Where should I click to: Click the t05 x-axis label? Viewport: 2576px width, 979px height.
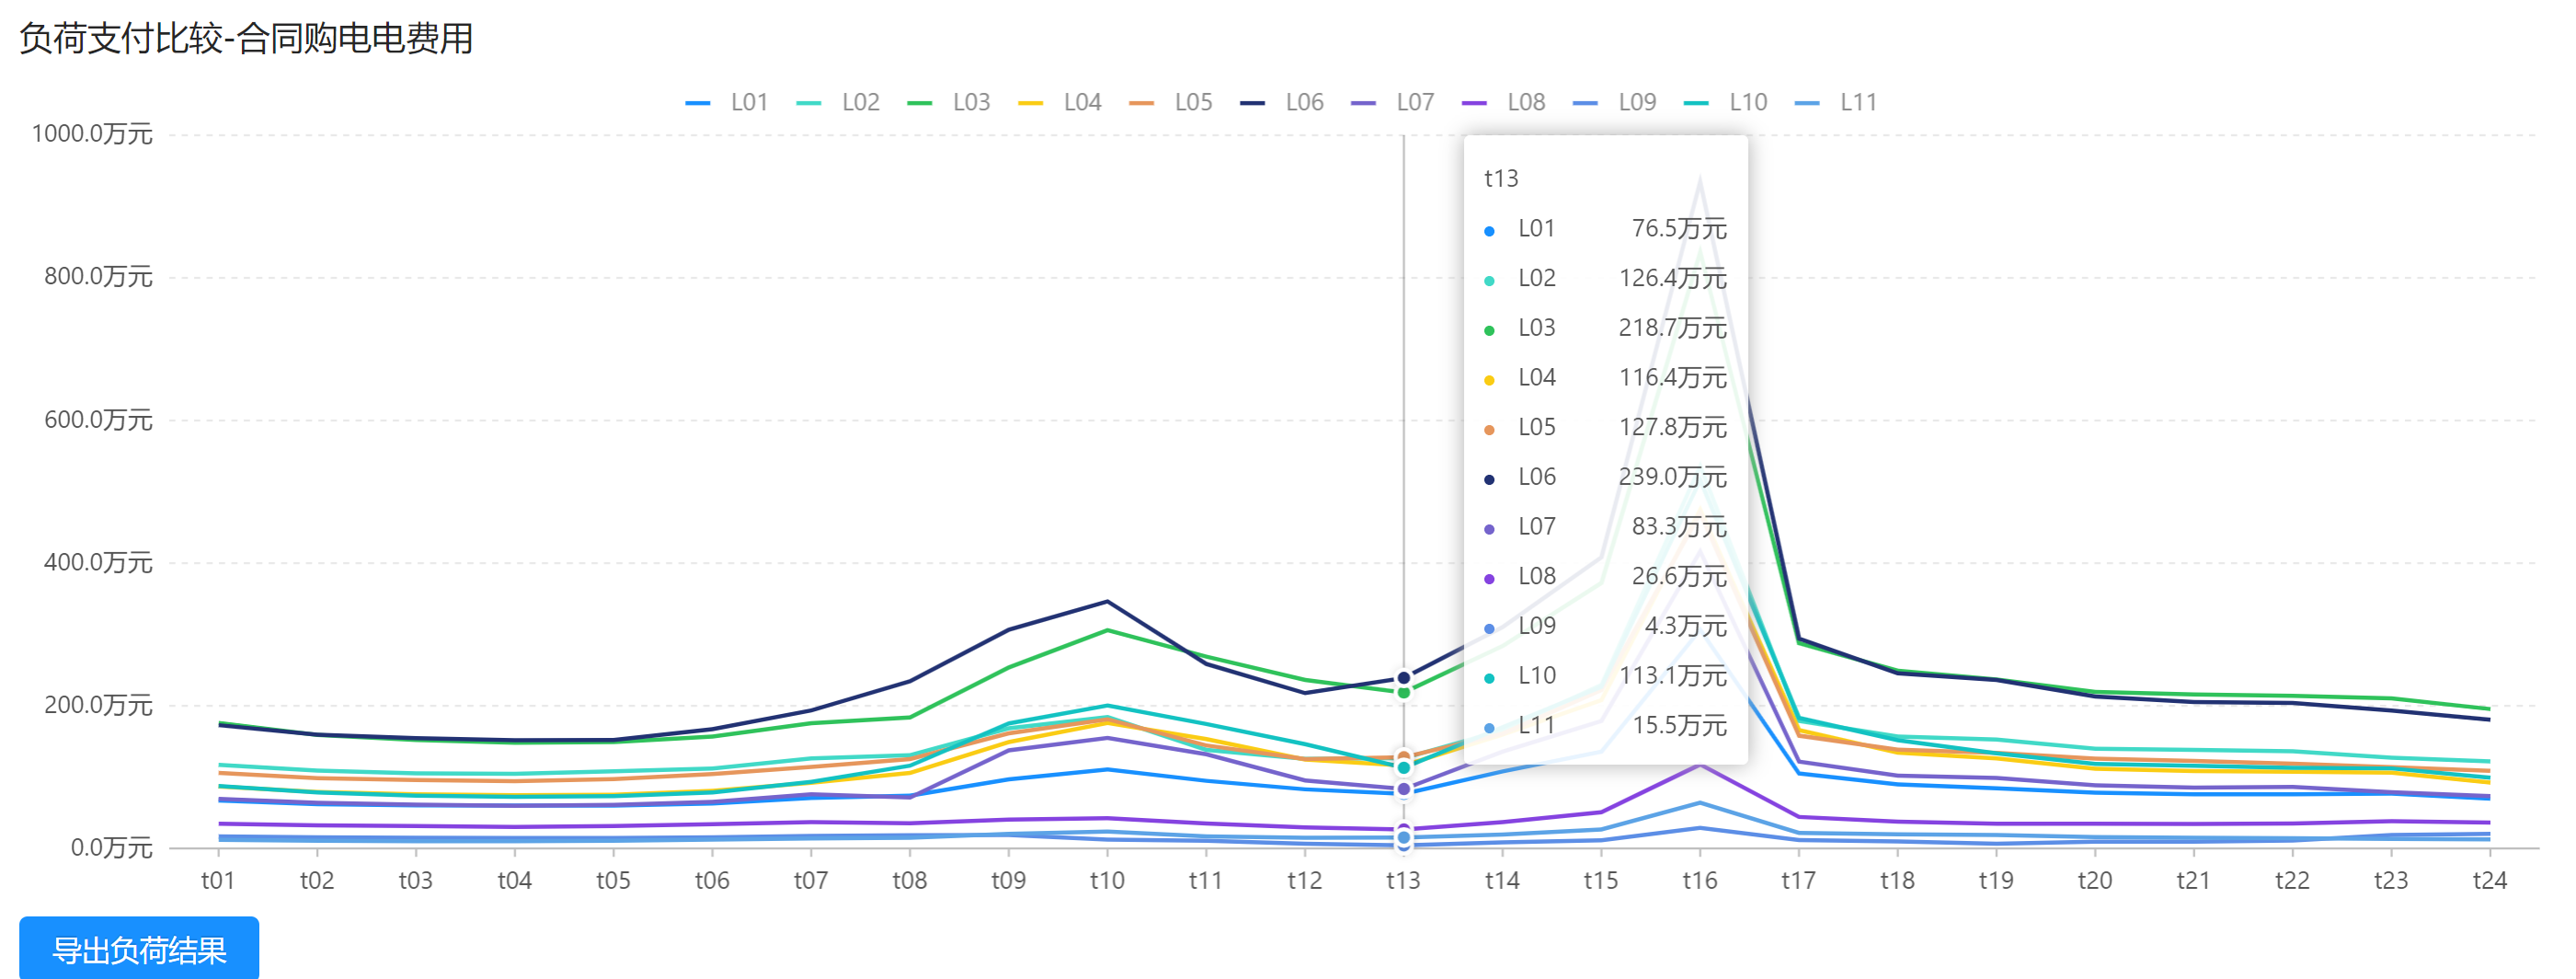pyautogui.click(x=613, y=880)
